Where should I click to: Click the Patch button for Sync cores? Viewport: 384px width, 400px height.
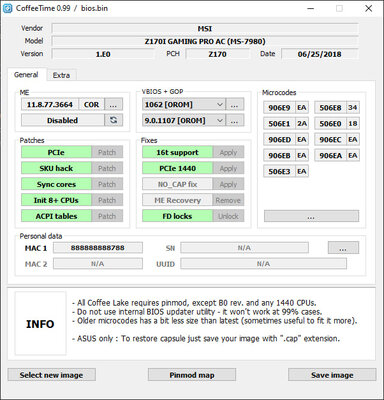pos(107,184)
